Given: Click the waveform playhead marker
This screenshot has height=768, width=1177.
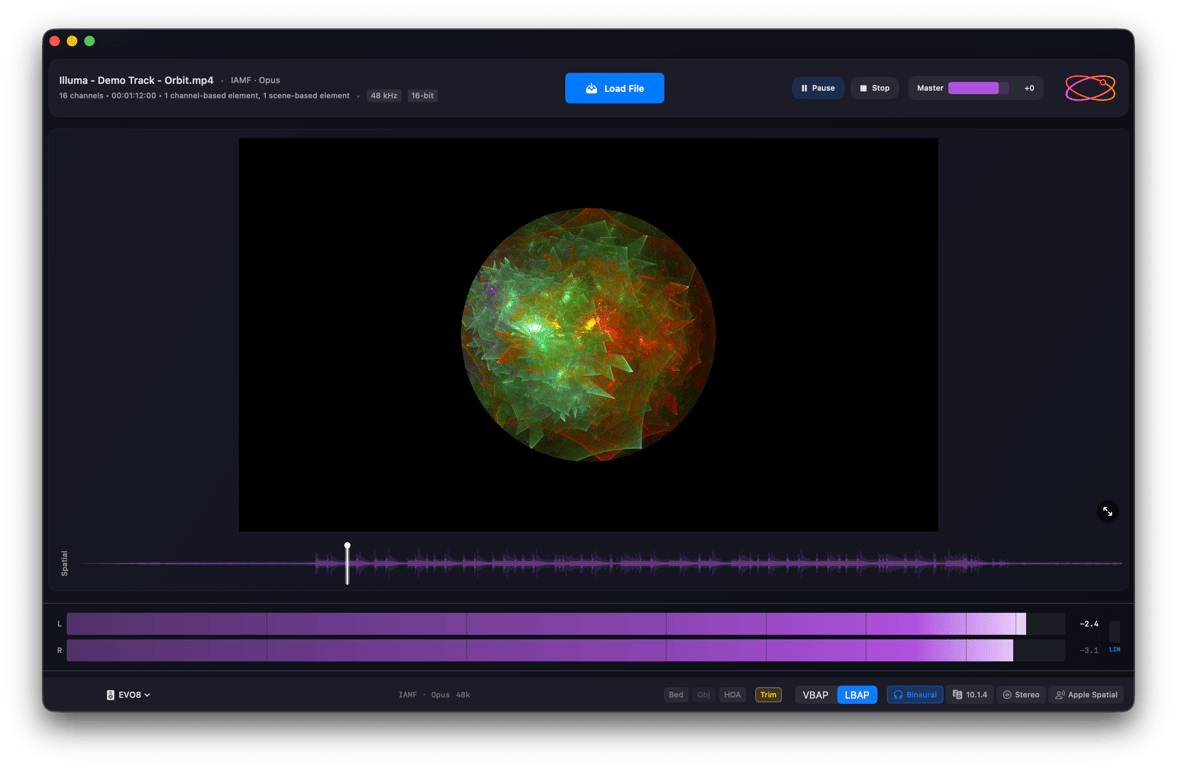Looking at the screenshot, I should (347, 563).
